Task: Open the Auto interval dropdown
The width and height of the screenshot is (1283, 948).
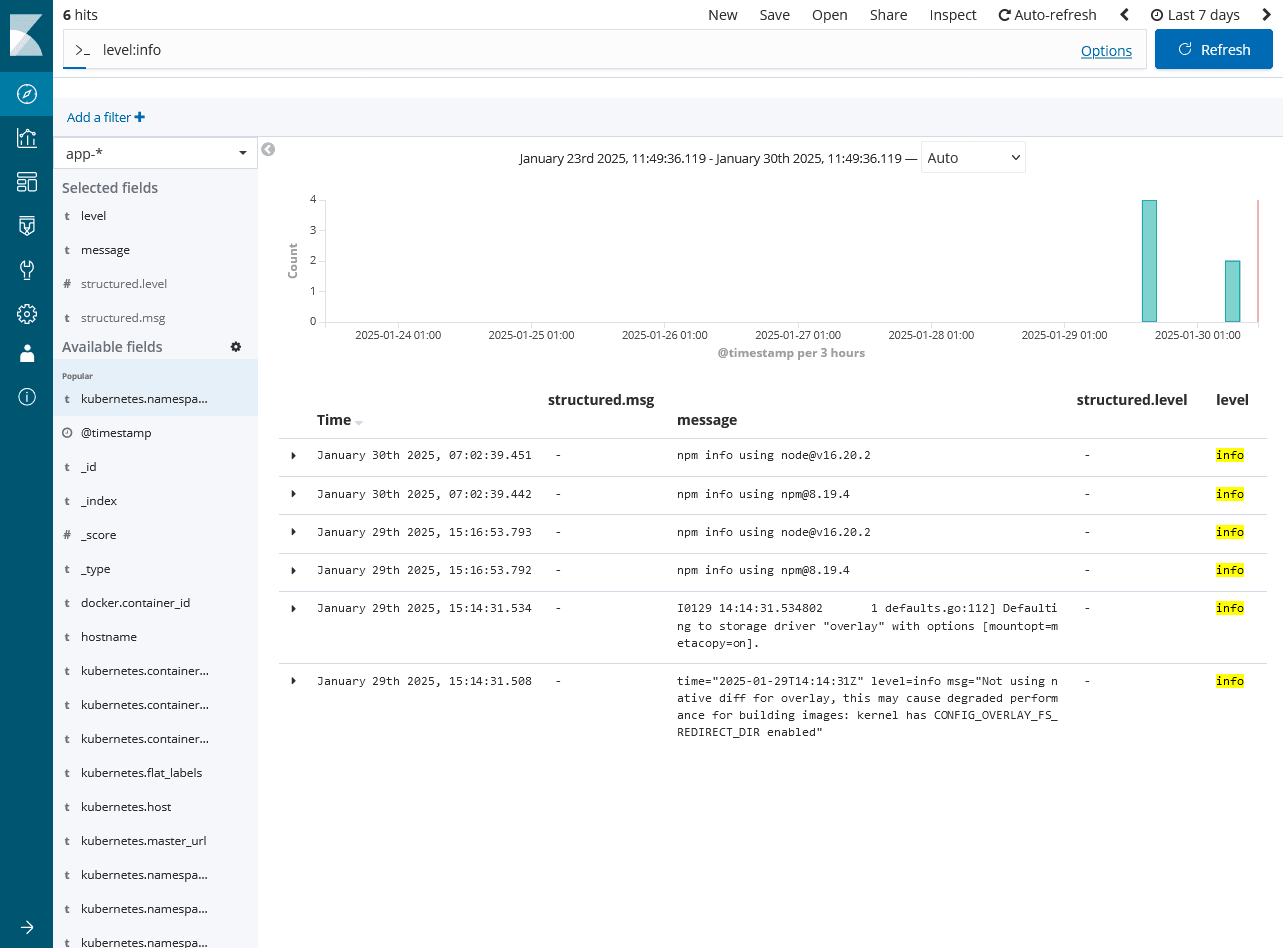Action: click(972, 158)
